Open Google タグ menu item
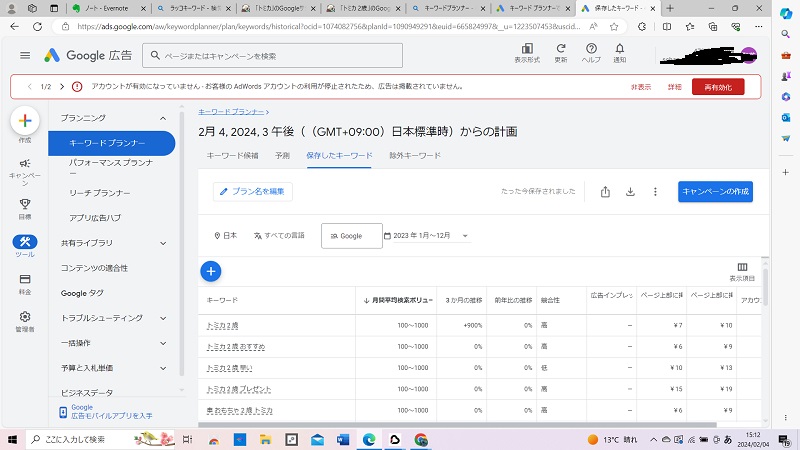The height and width of the screenshot is (450, 800). pos(82,293)
